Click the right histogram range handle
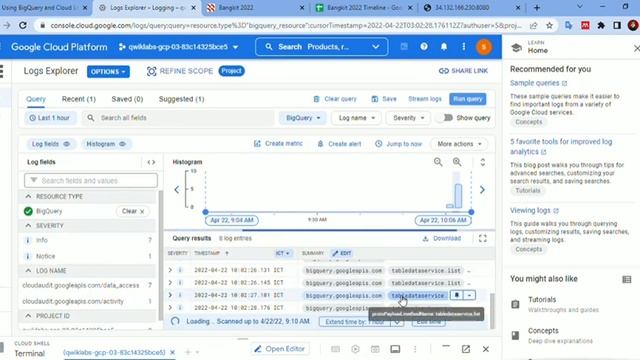This screenshot has height=360, width=640. (471, 212)
